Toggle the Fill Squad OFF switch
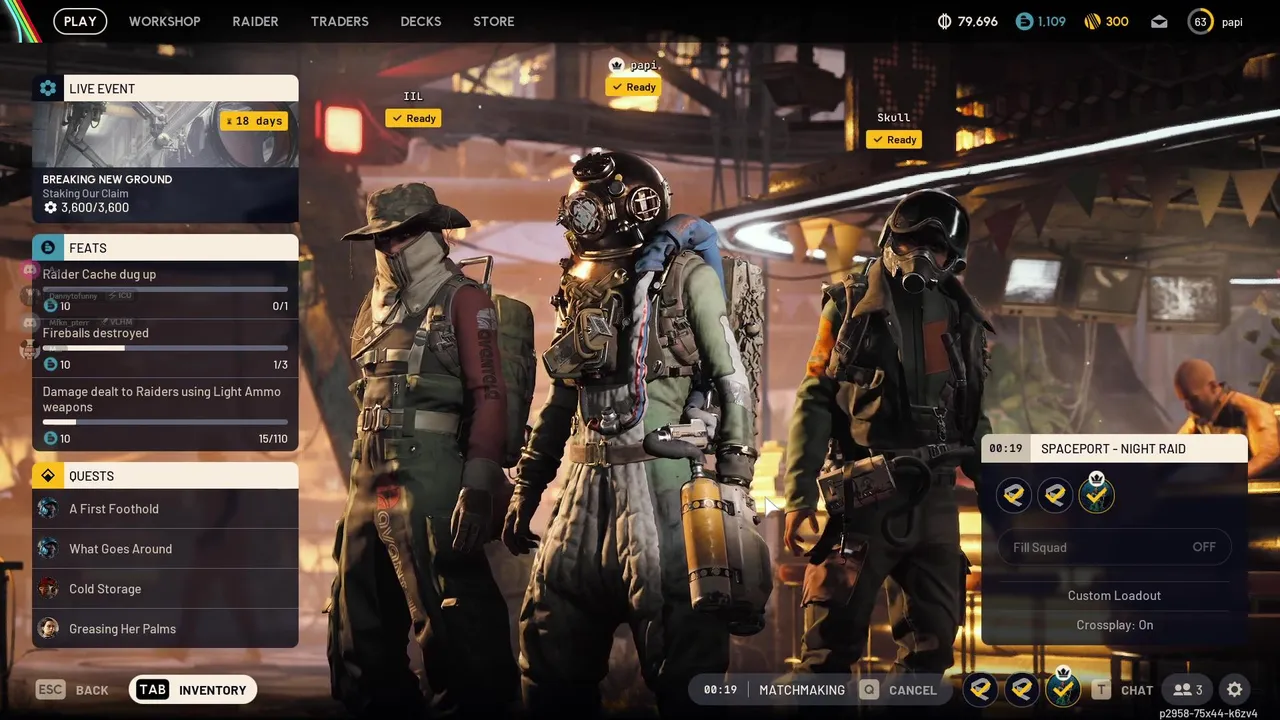This screenshot has width=1280, height=720. click(1114, 547)
